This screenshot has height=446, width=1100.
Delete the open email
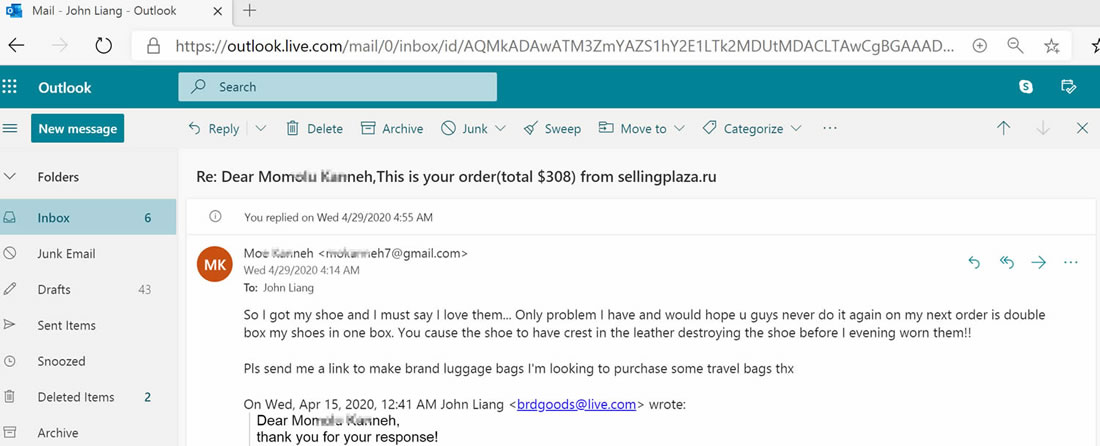[x=314, y=128]
